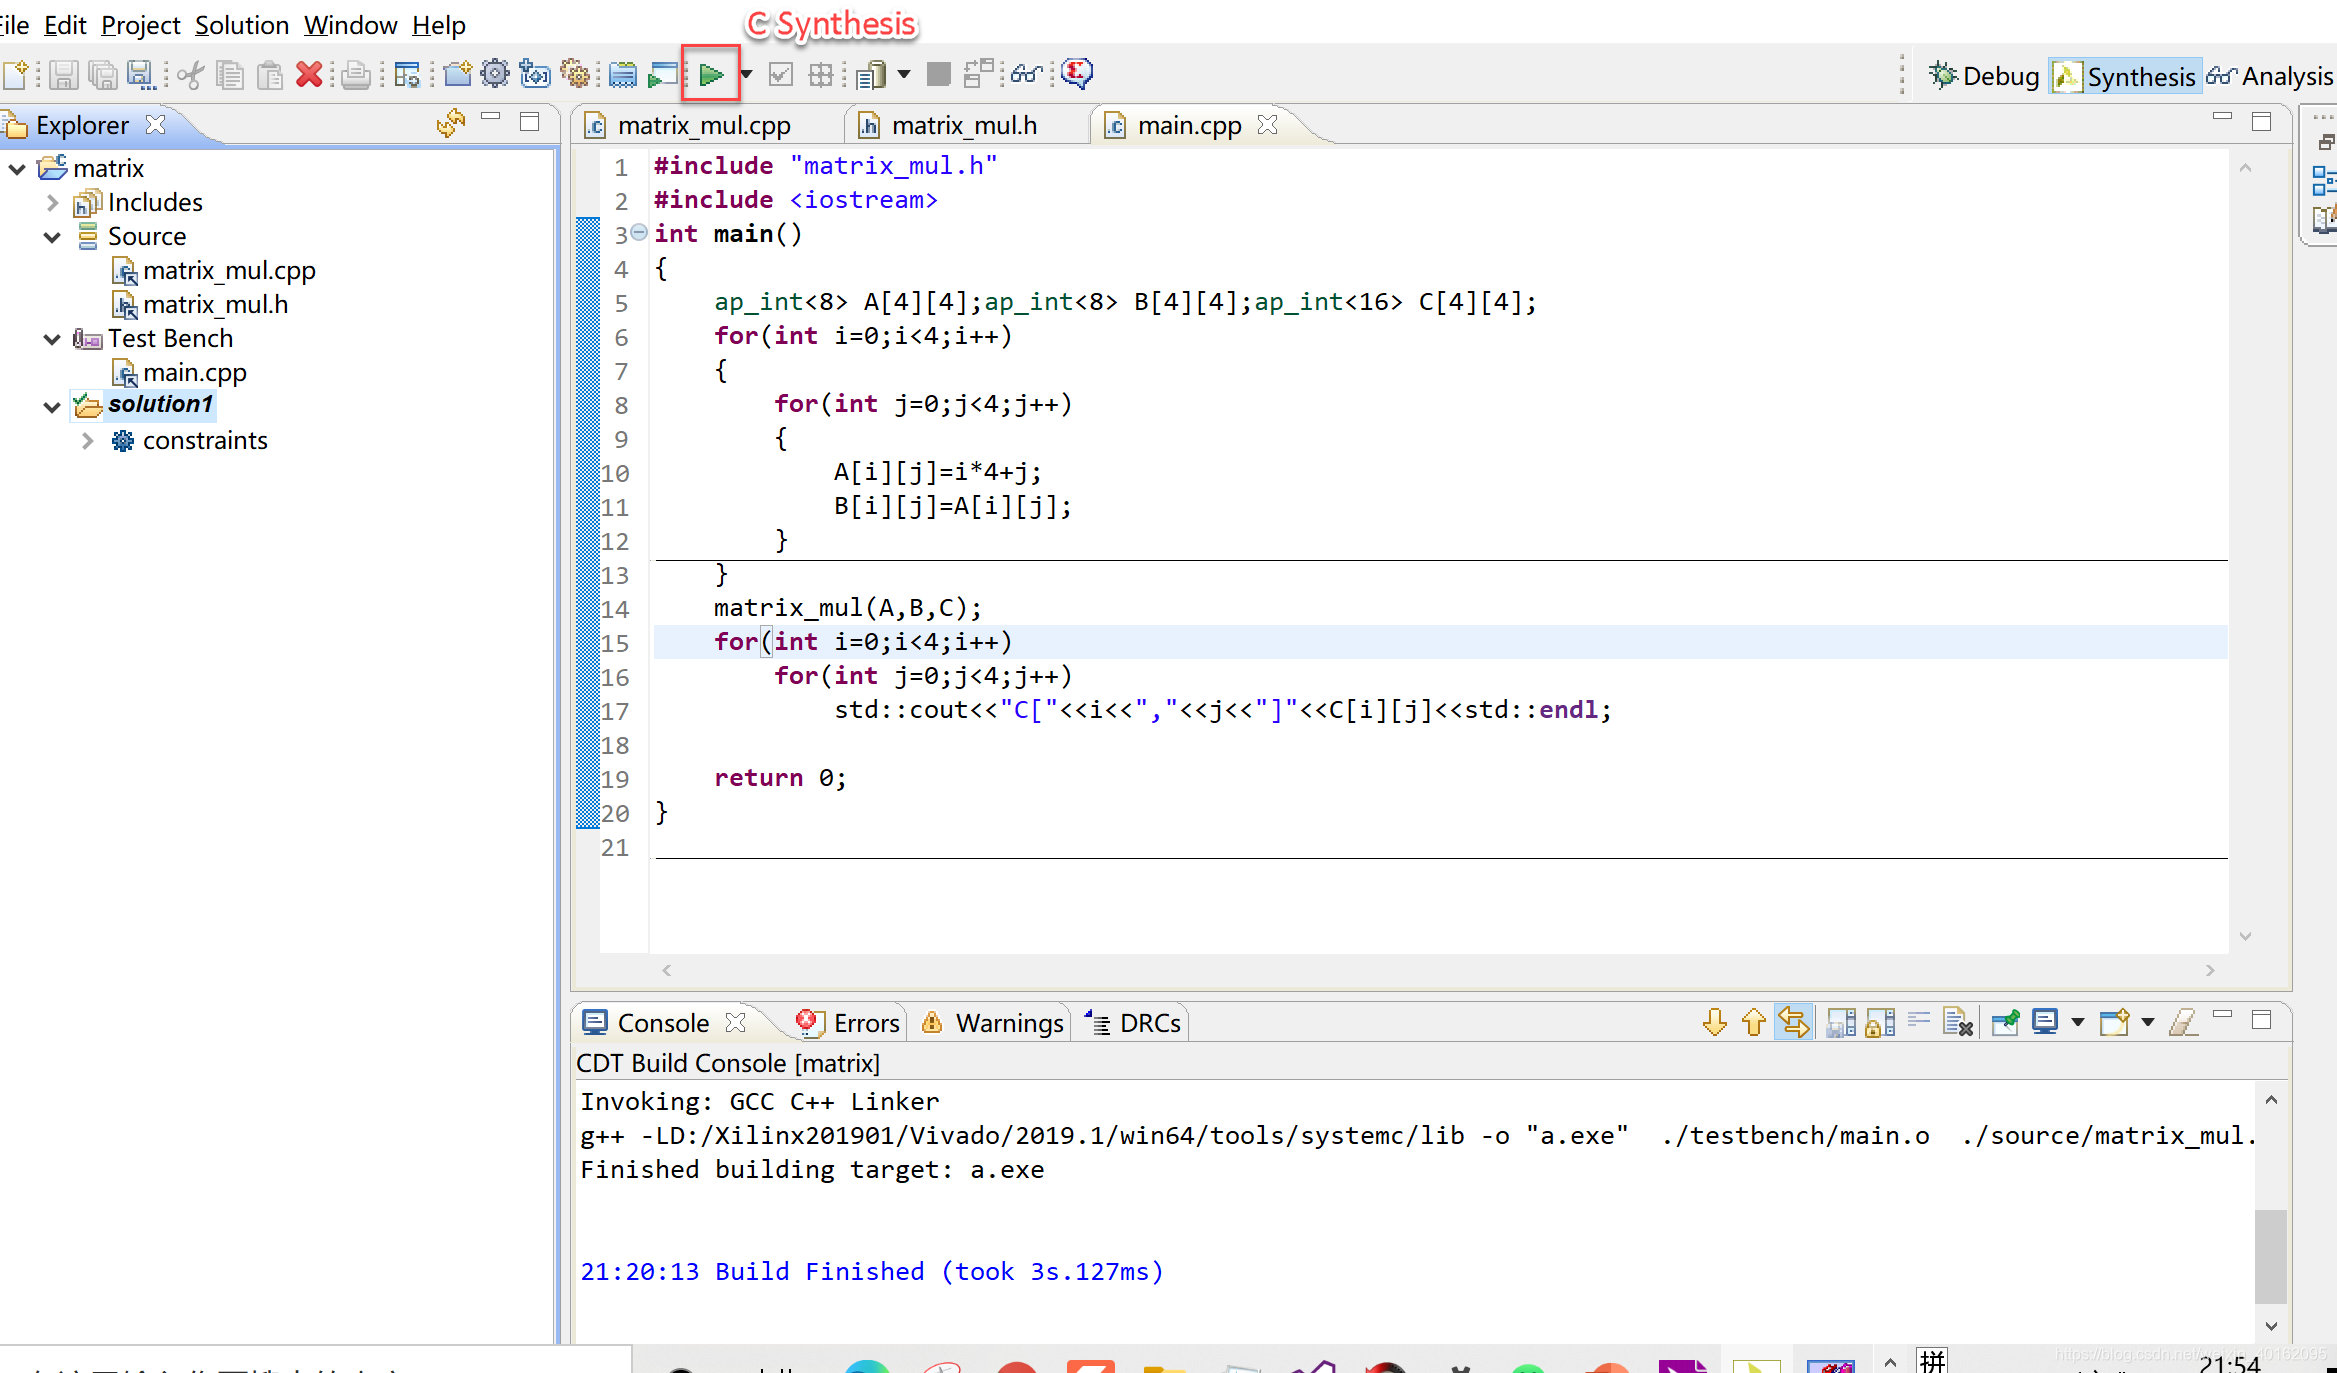Open matrix_mul.cpp in the Source tree
This screenshot has height=1373, width=2337.
(228, 271)
